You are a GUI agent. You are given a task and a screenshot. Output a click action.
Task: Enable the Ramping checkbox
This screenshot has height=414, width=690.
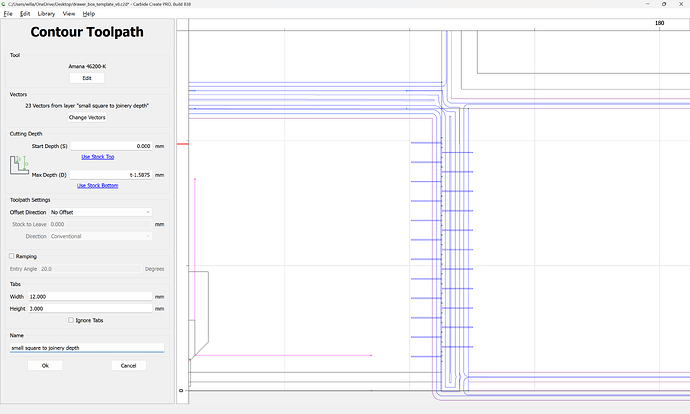point(12,256)
